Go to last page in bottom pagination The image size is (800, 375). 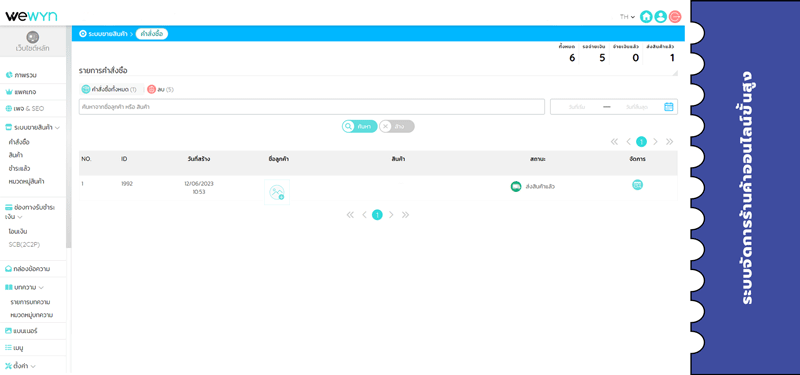405,215
